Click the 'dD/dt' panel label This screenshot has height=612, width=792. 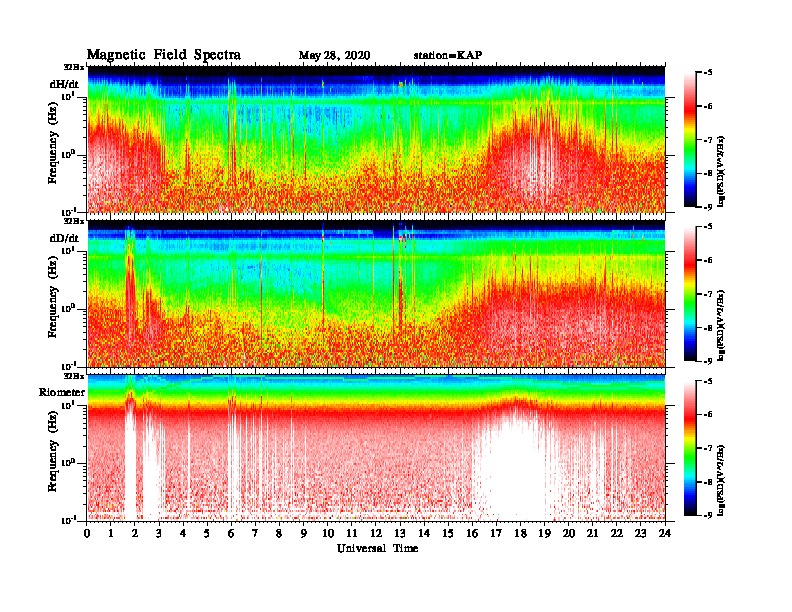click(x=64, y=238)
